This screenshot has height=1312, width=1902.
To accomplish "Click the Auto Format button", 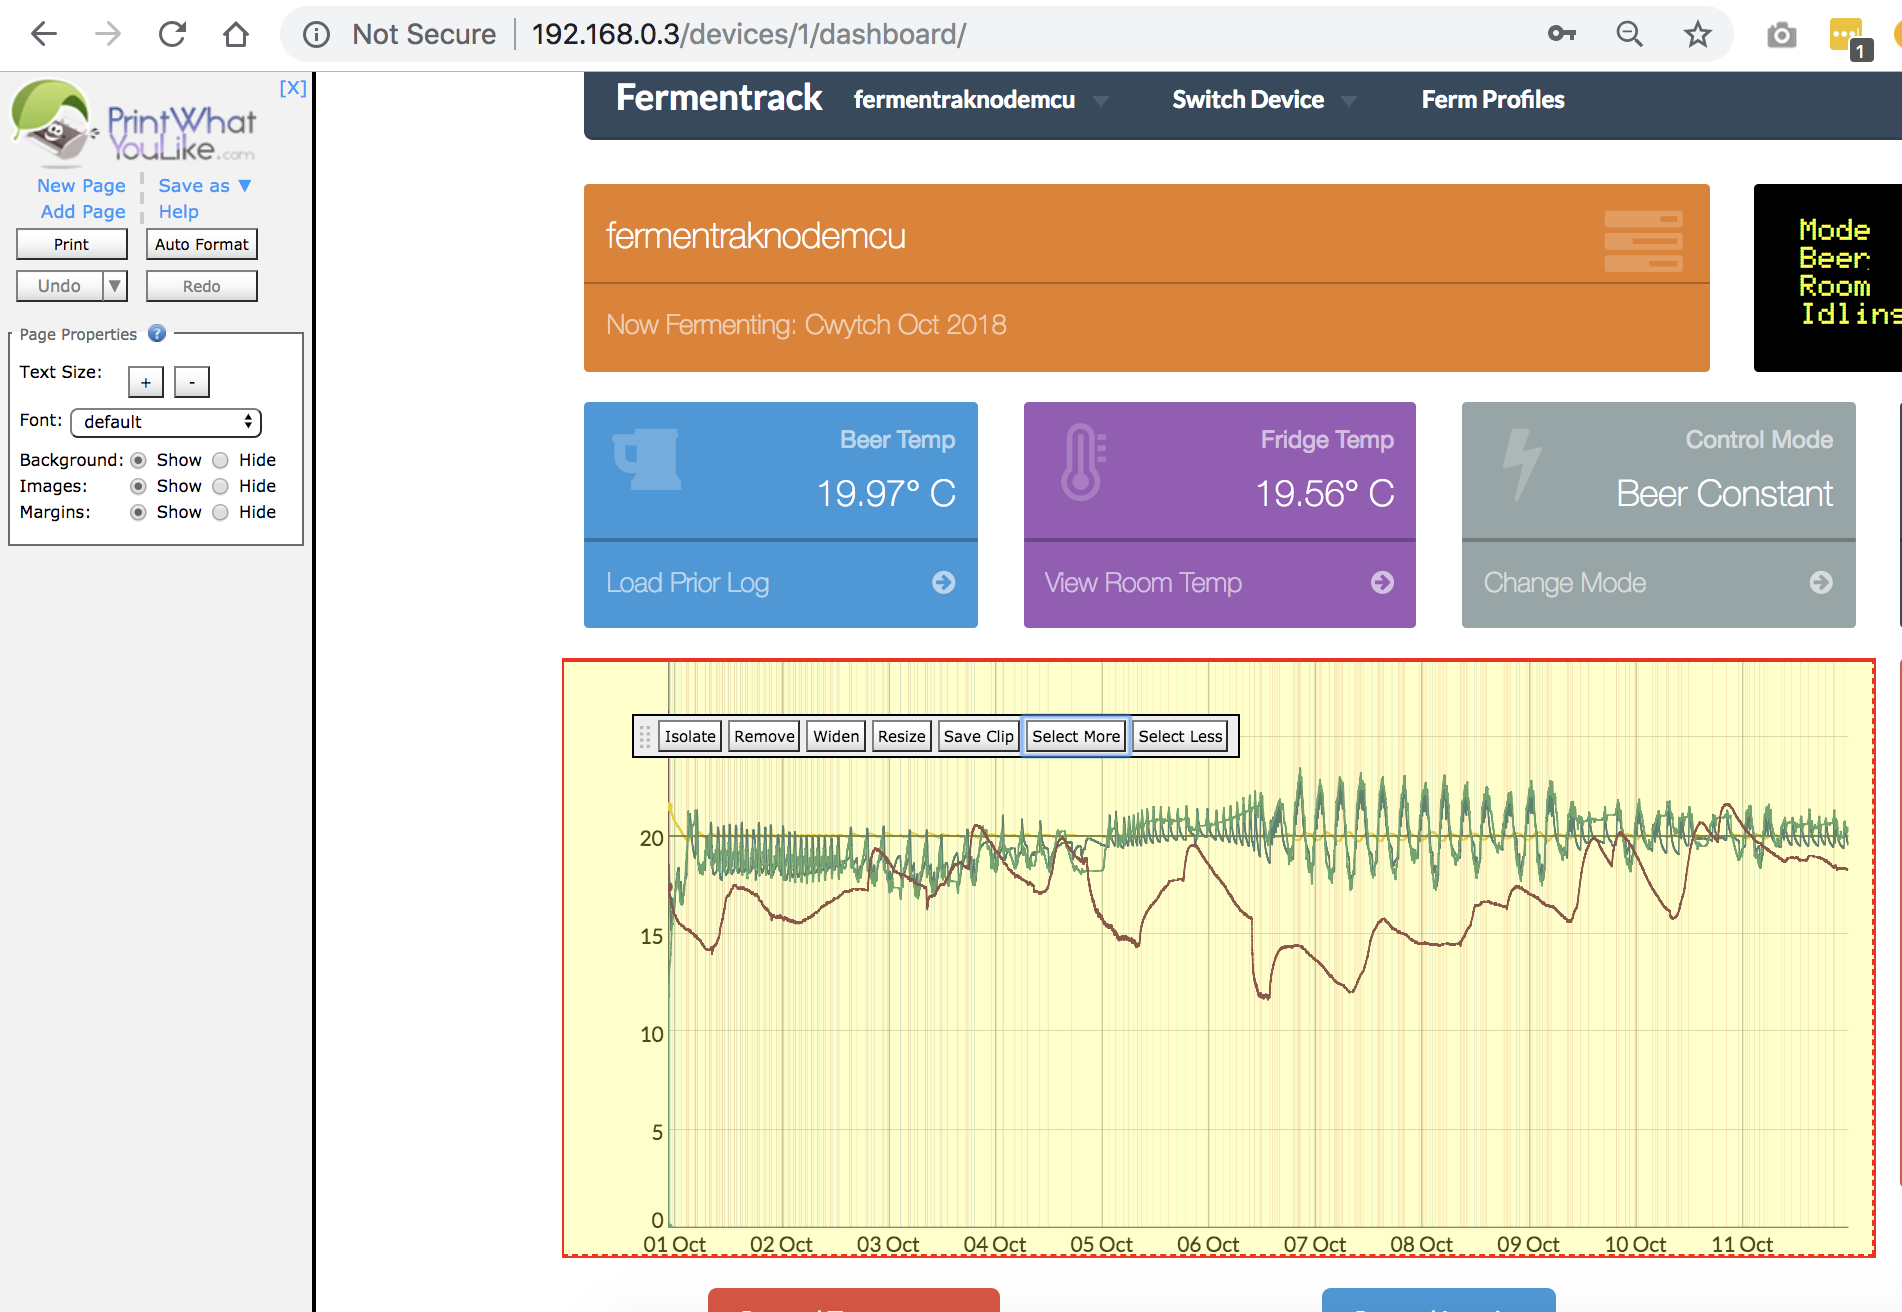I will point(202,244).
